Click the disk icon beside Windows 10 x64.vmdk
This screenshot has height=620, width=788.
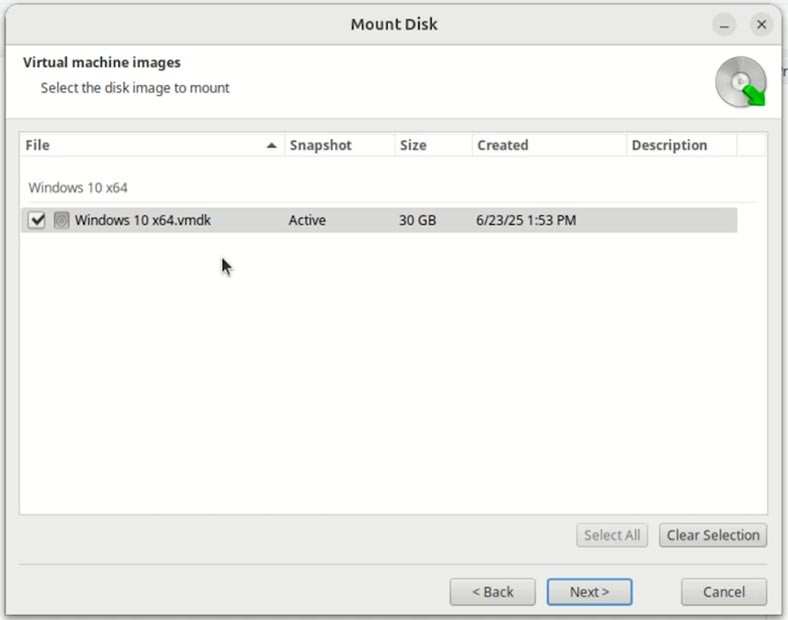61,220
